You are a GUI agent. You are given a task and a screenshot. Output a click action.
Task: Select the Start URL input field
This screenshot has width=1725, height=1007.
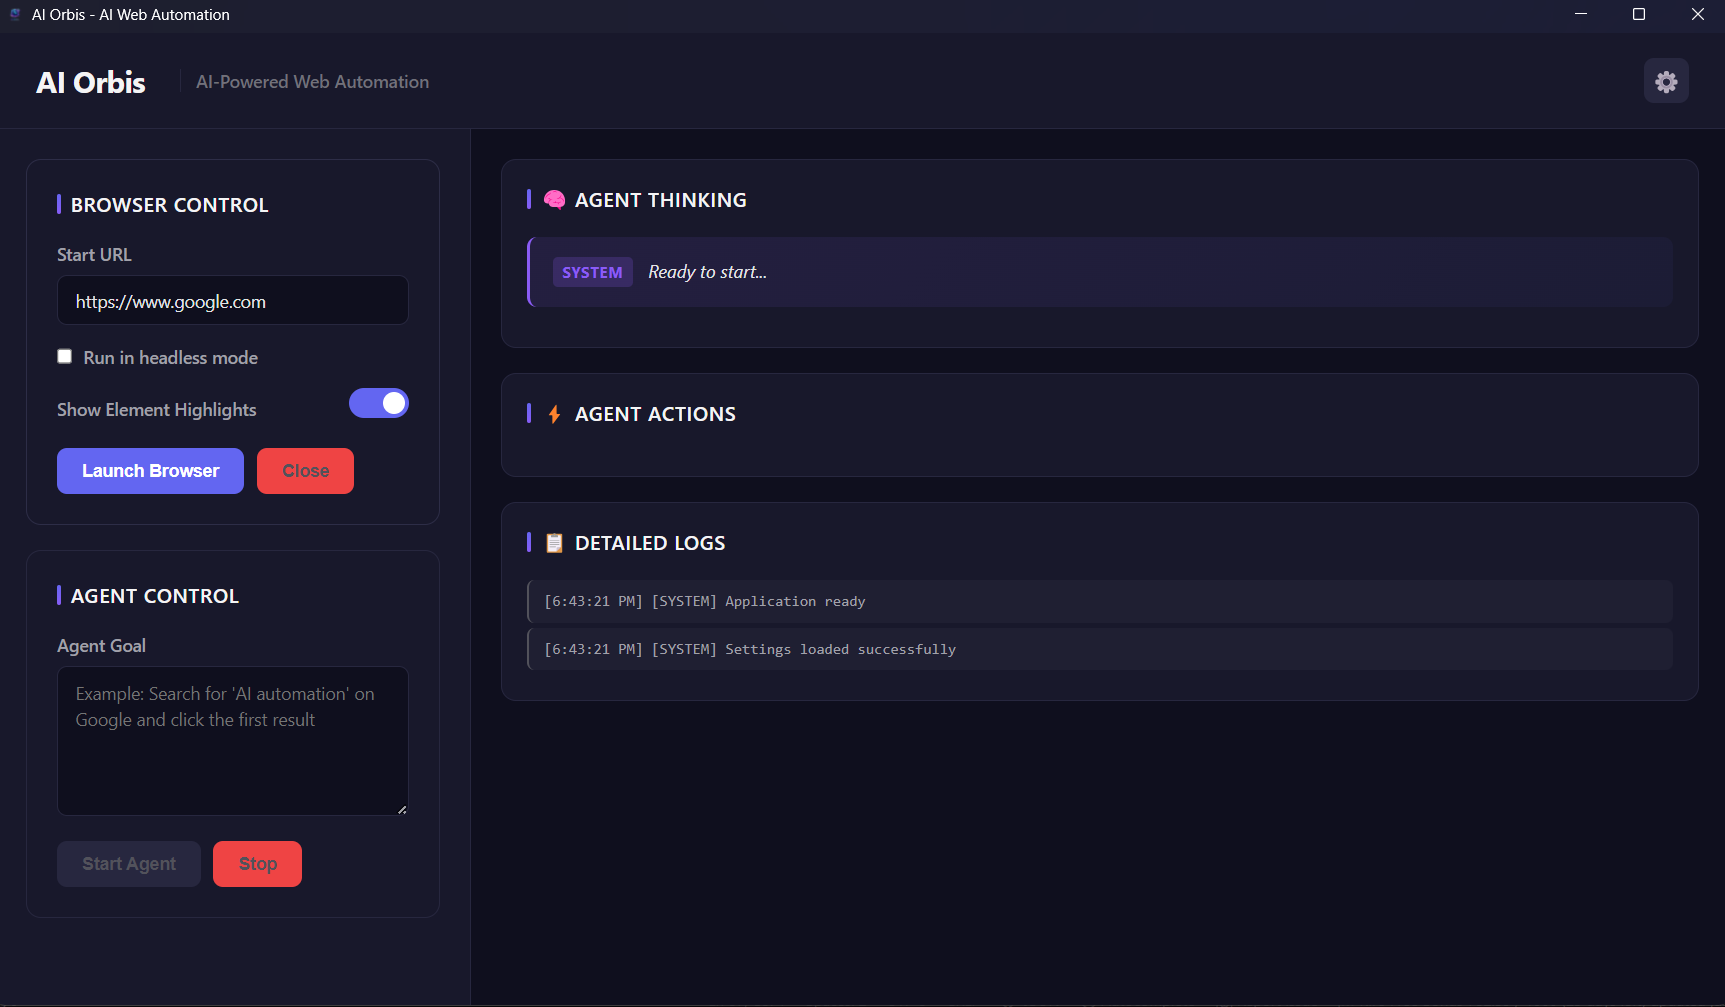coord(232,300)
